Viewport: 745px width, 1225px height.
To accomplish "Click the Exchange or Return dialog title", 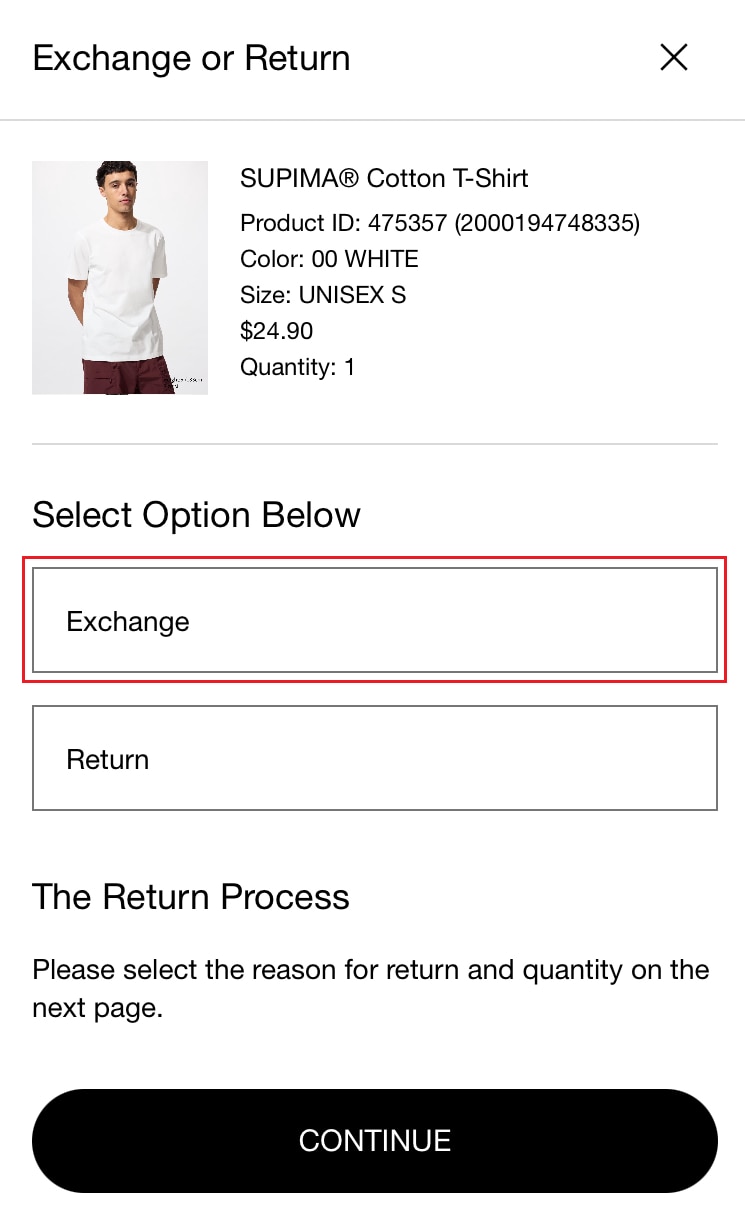I will [x=191, y=58].
